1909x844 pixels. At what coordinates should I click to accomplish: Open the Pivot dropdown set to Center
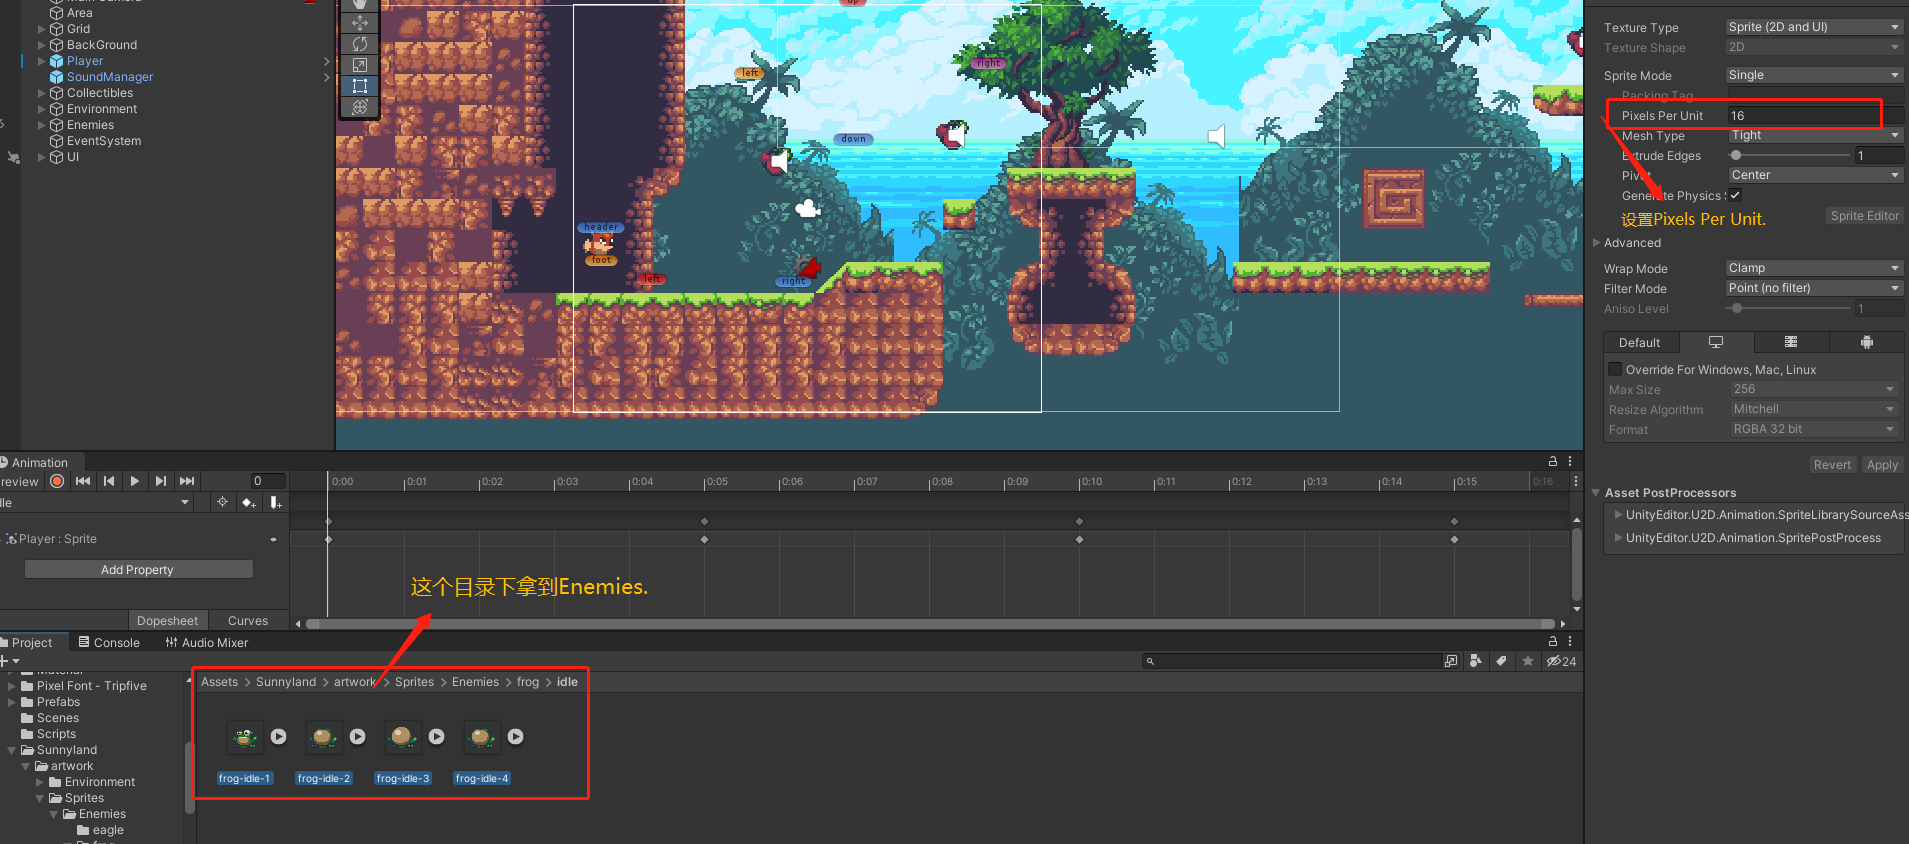point(1814,175)
